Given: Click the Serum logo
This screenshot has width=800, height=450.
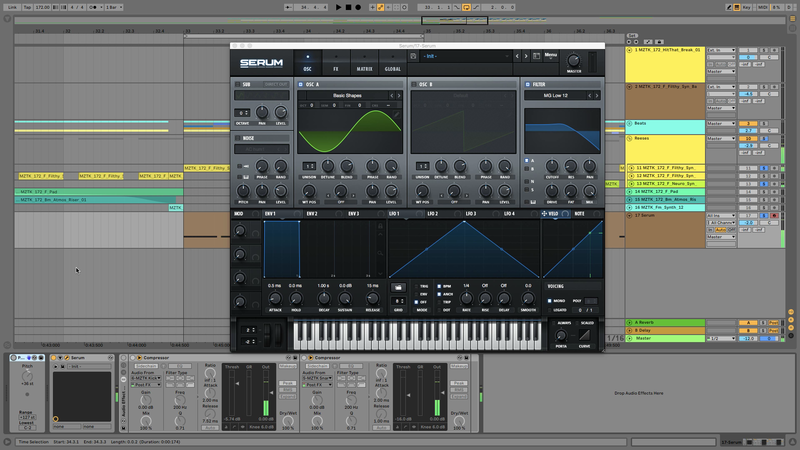Looking at the screenshot, I should pos(261,63).
